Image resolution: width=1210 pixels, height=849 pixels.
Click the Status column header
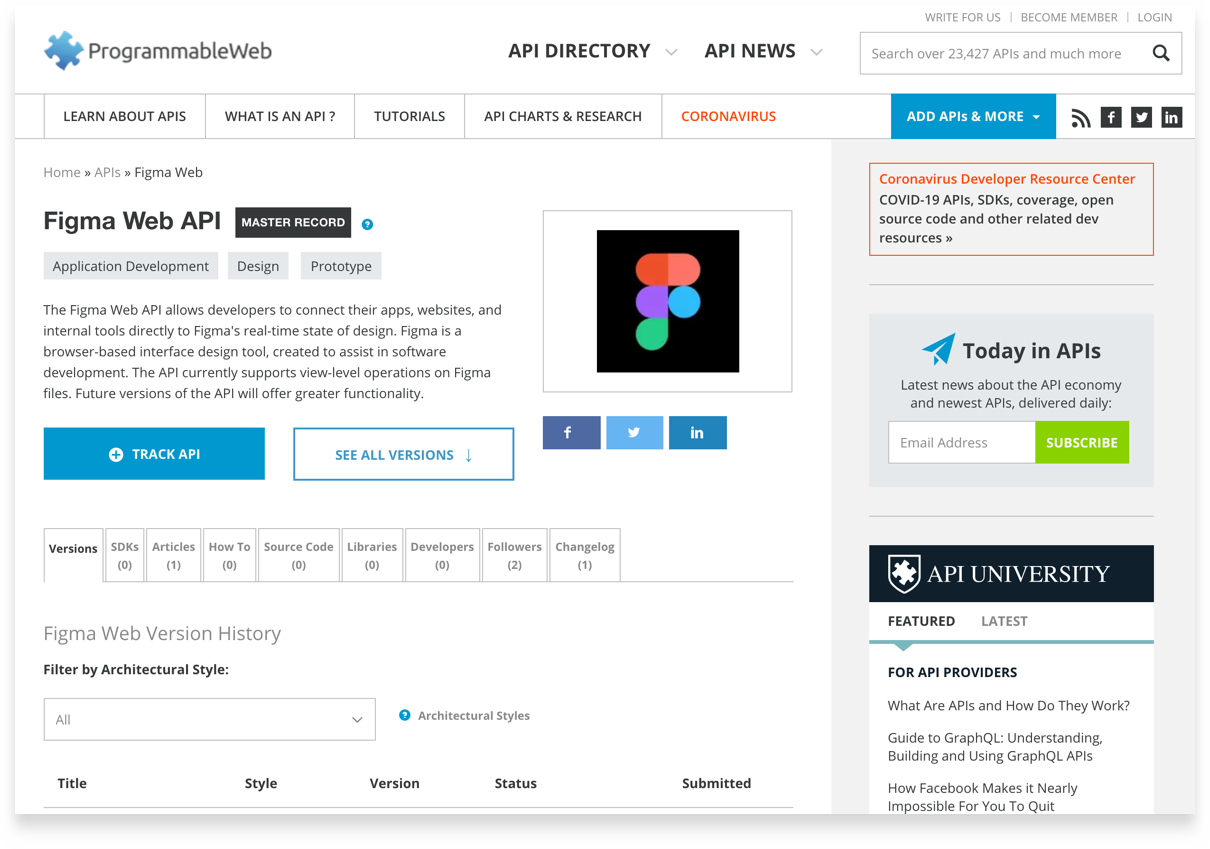point(516,783)
